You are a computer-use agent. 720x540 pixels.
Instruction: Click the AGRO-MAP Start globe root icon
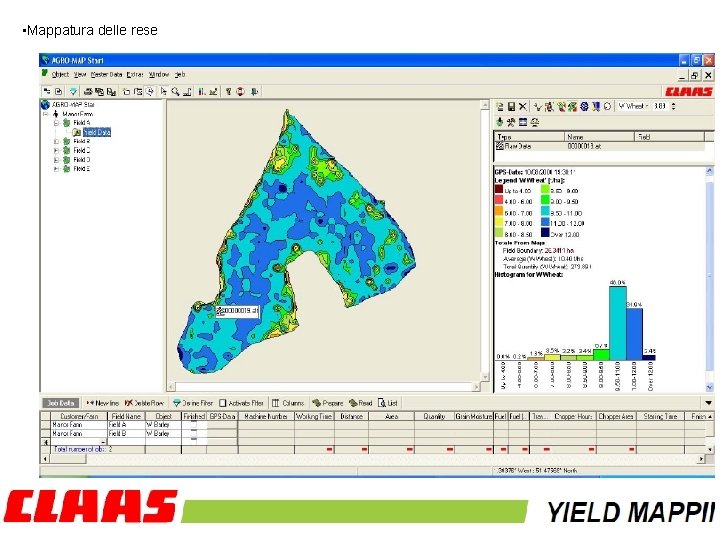45,105
